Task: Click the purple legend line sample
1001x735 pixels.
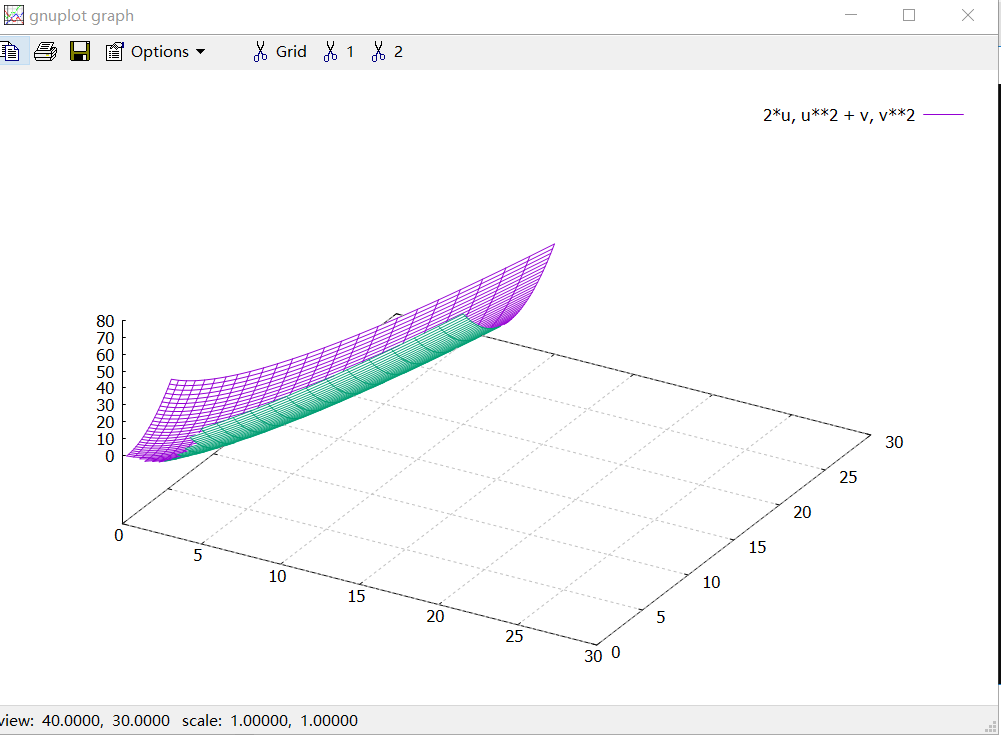Action: pos(944,115)
